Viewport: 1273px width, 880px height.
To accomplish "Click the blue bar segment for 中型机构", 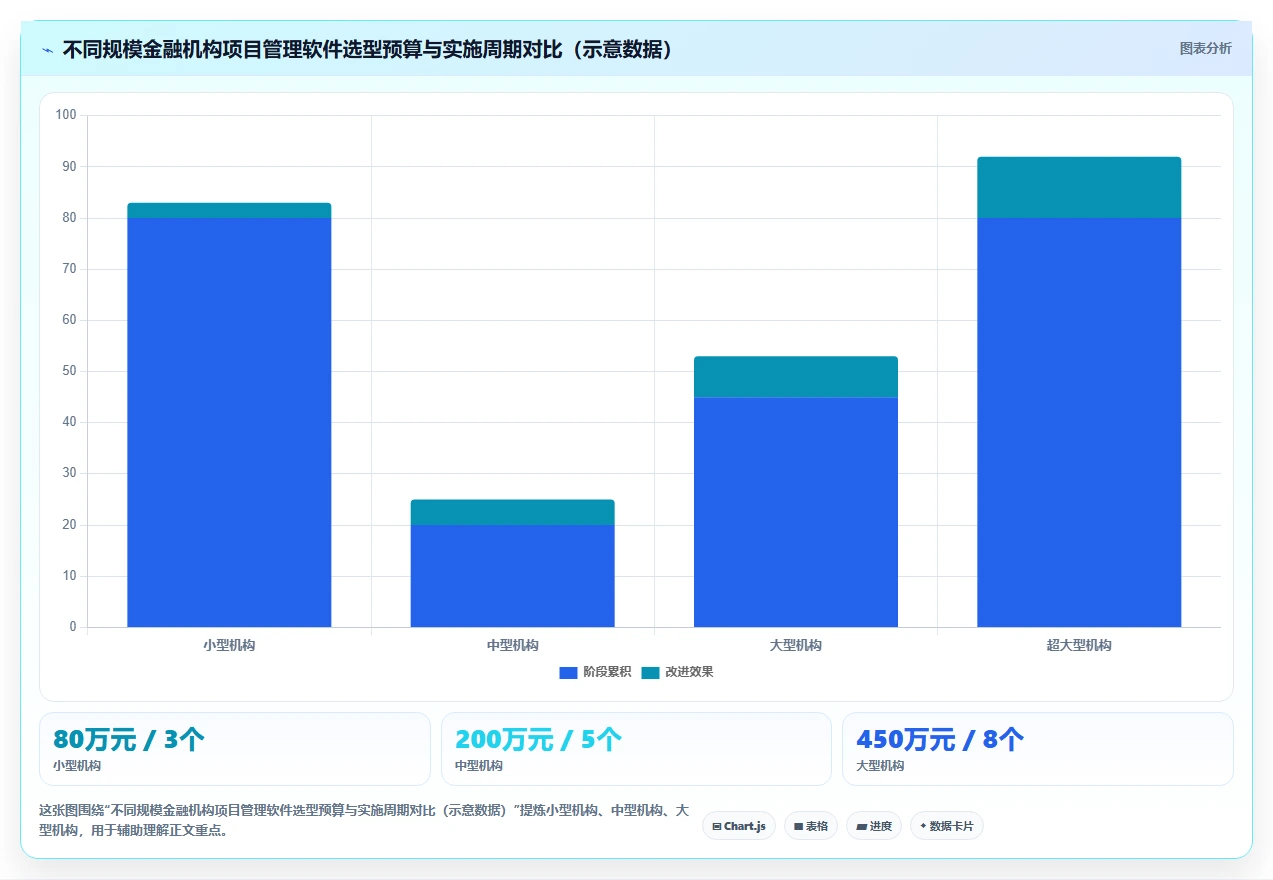I will [x=513, y=576].
